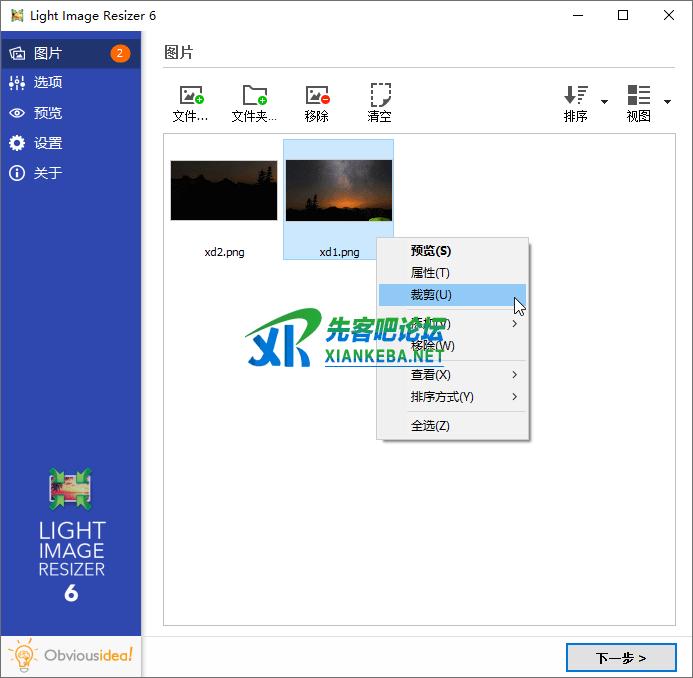Click the Next (下一步 >) button
693x678 pixels.
pyautogui.click(x=620, y=657)
